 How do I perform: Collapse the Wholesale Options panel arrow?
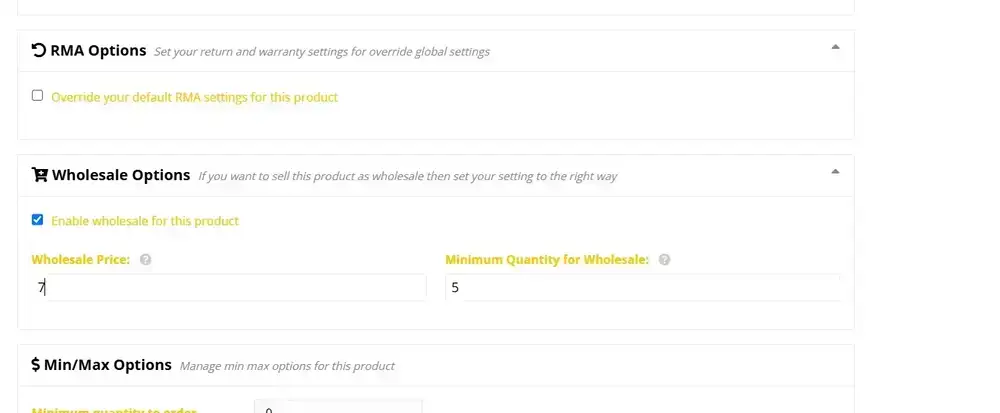point(836,171)
